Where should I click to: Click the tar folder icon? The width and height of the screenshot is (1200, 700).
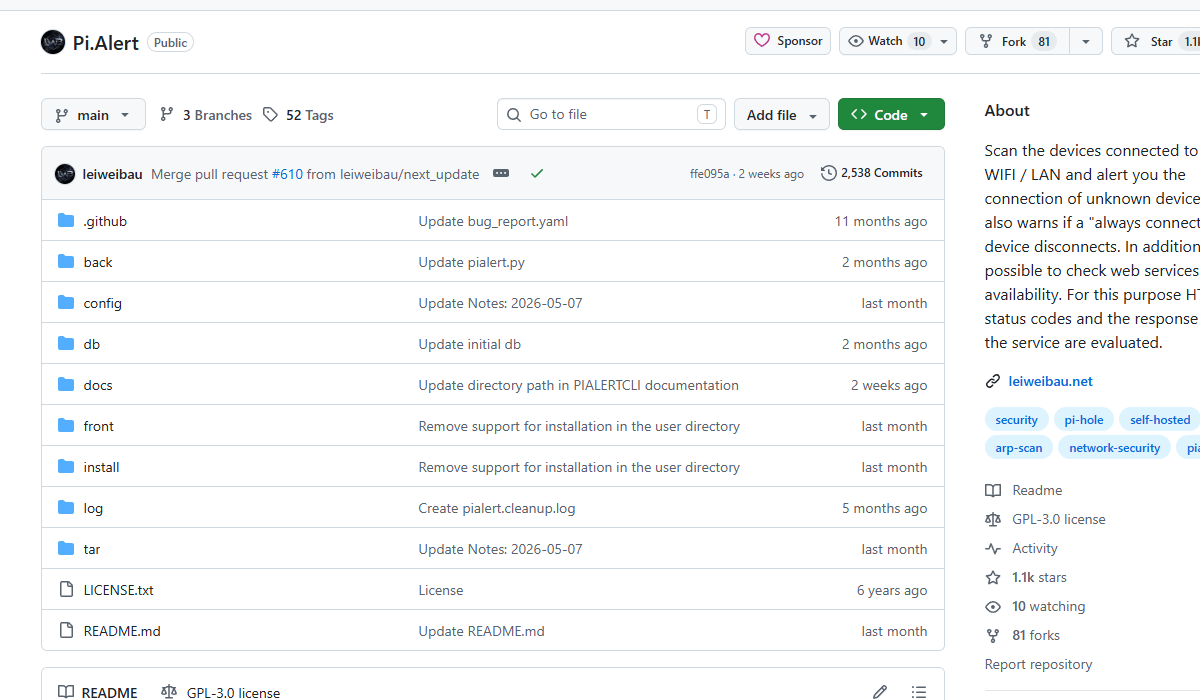66,549
